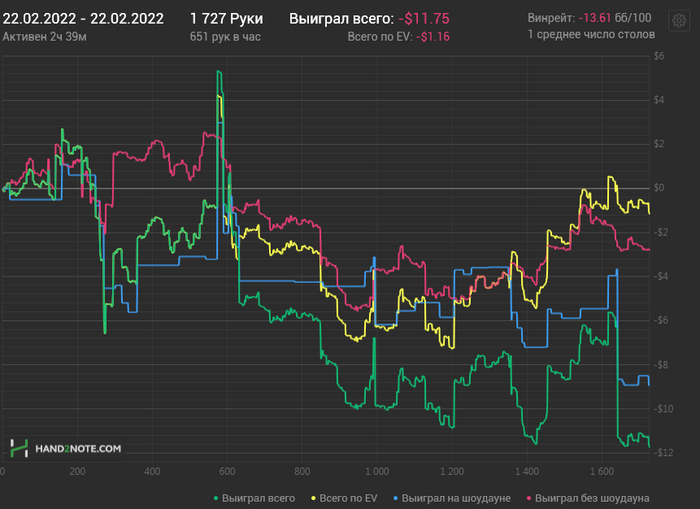Click the blue "Выиграл на шоудауне" legend dot

(x=397, y=497)
